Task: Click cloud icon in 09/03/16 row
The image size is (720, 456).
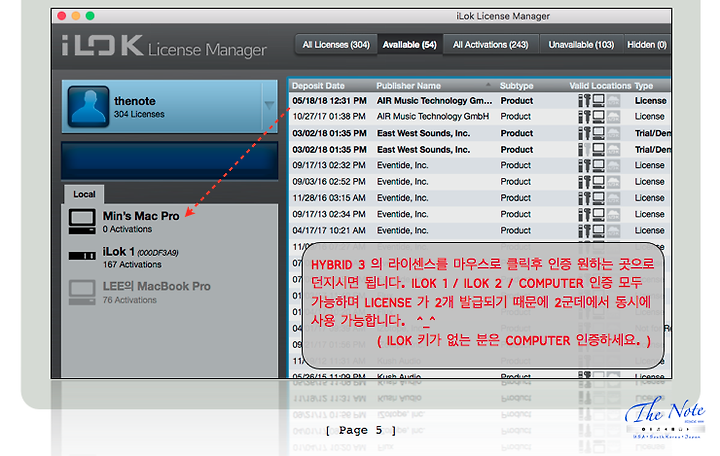Action: click(x=613, y=182)
